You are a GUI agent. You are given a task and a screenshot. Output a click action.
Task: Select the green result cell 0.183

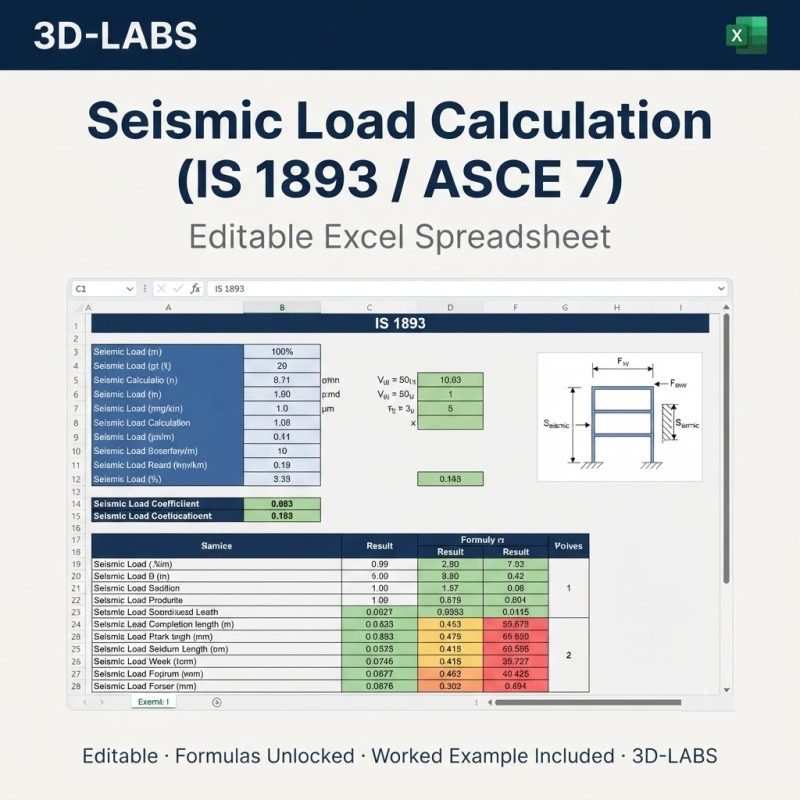282,516
